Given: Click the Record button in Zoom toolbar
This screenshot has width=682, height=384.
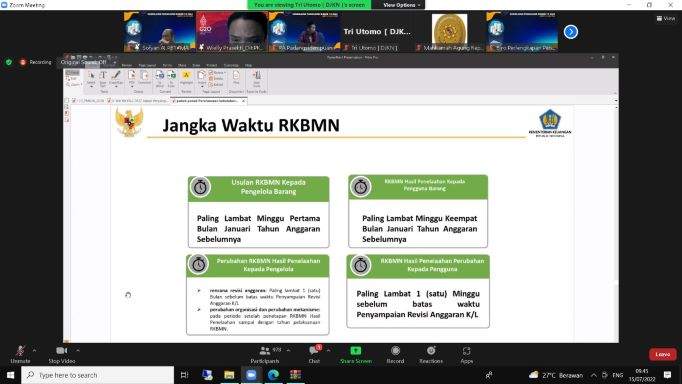Looking at the screenshot, I should pos(395,354).
